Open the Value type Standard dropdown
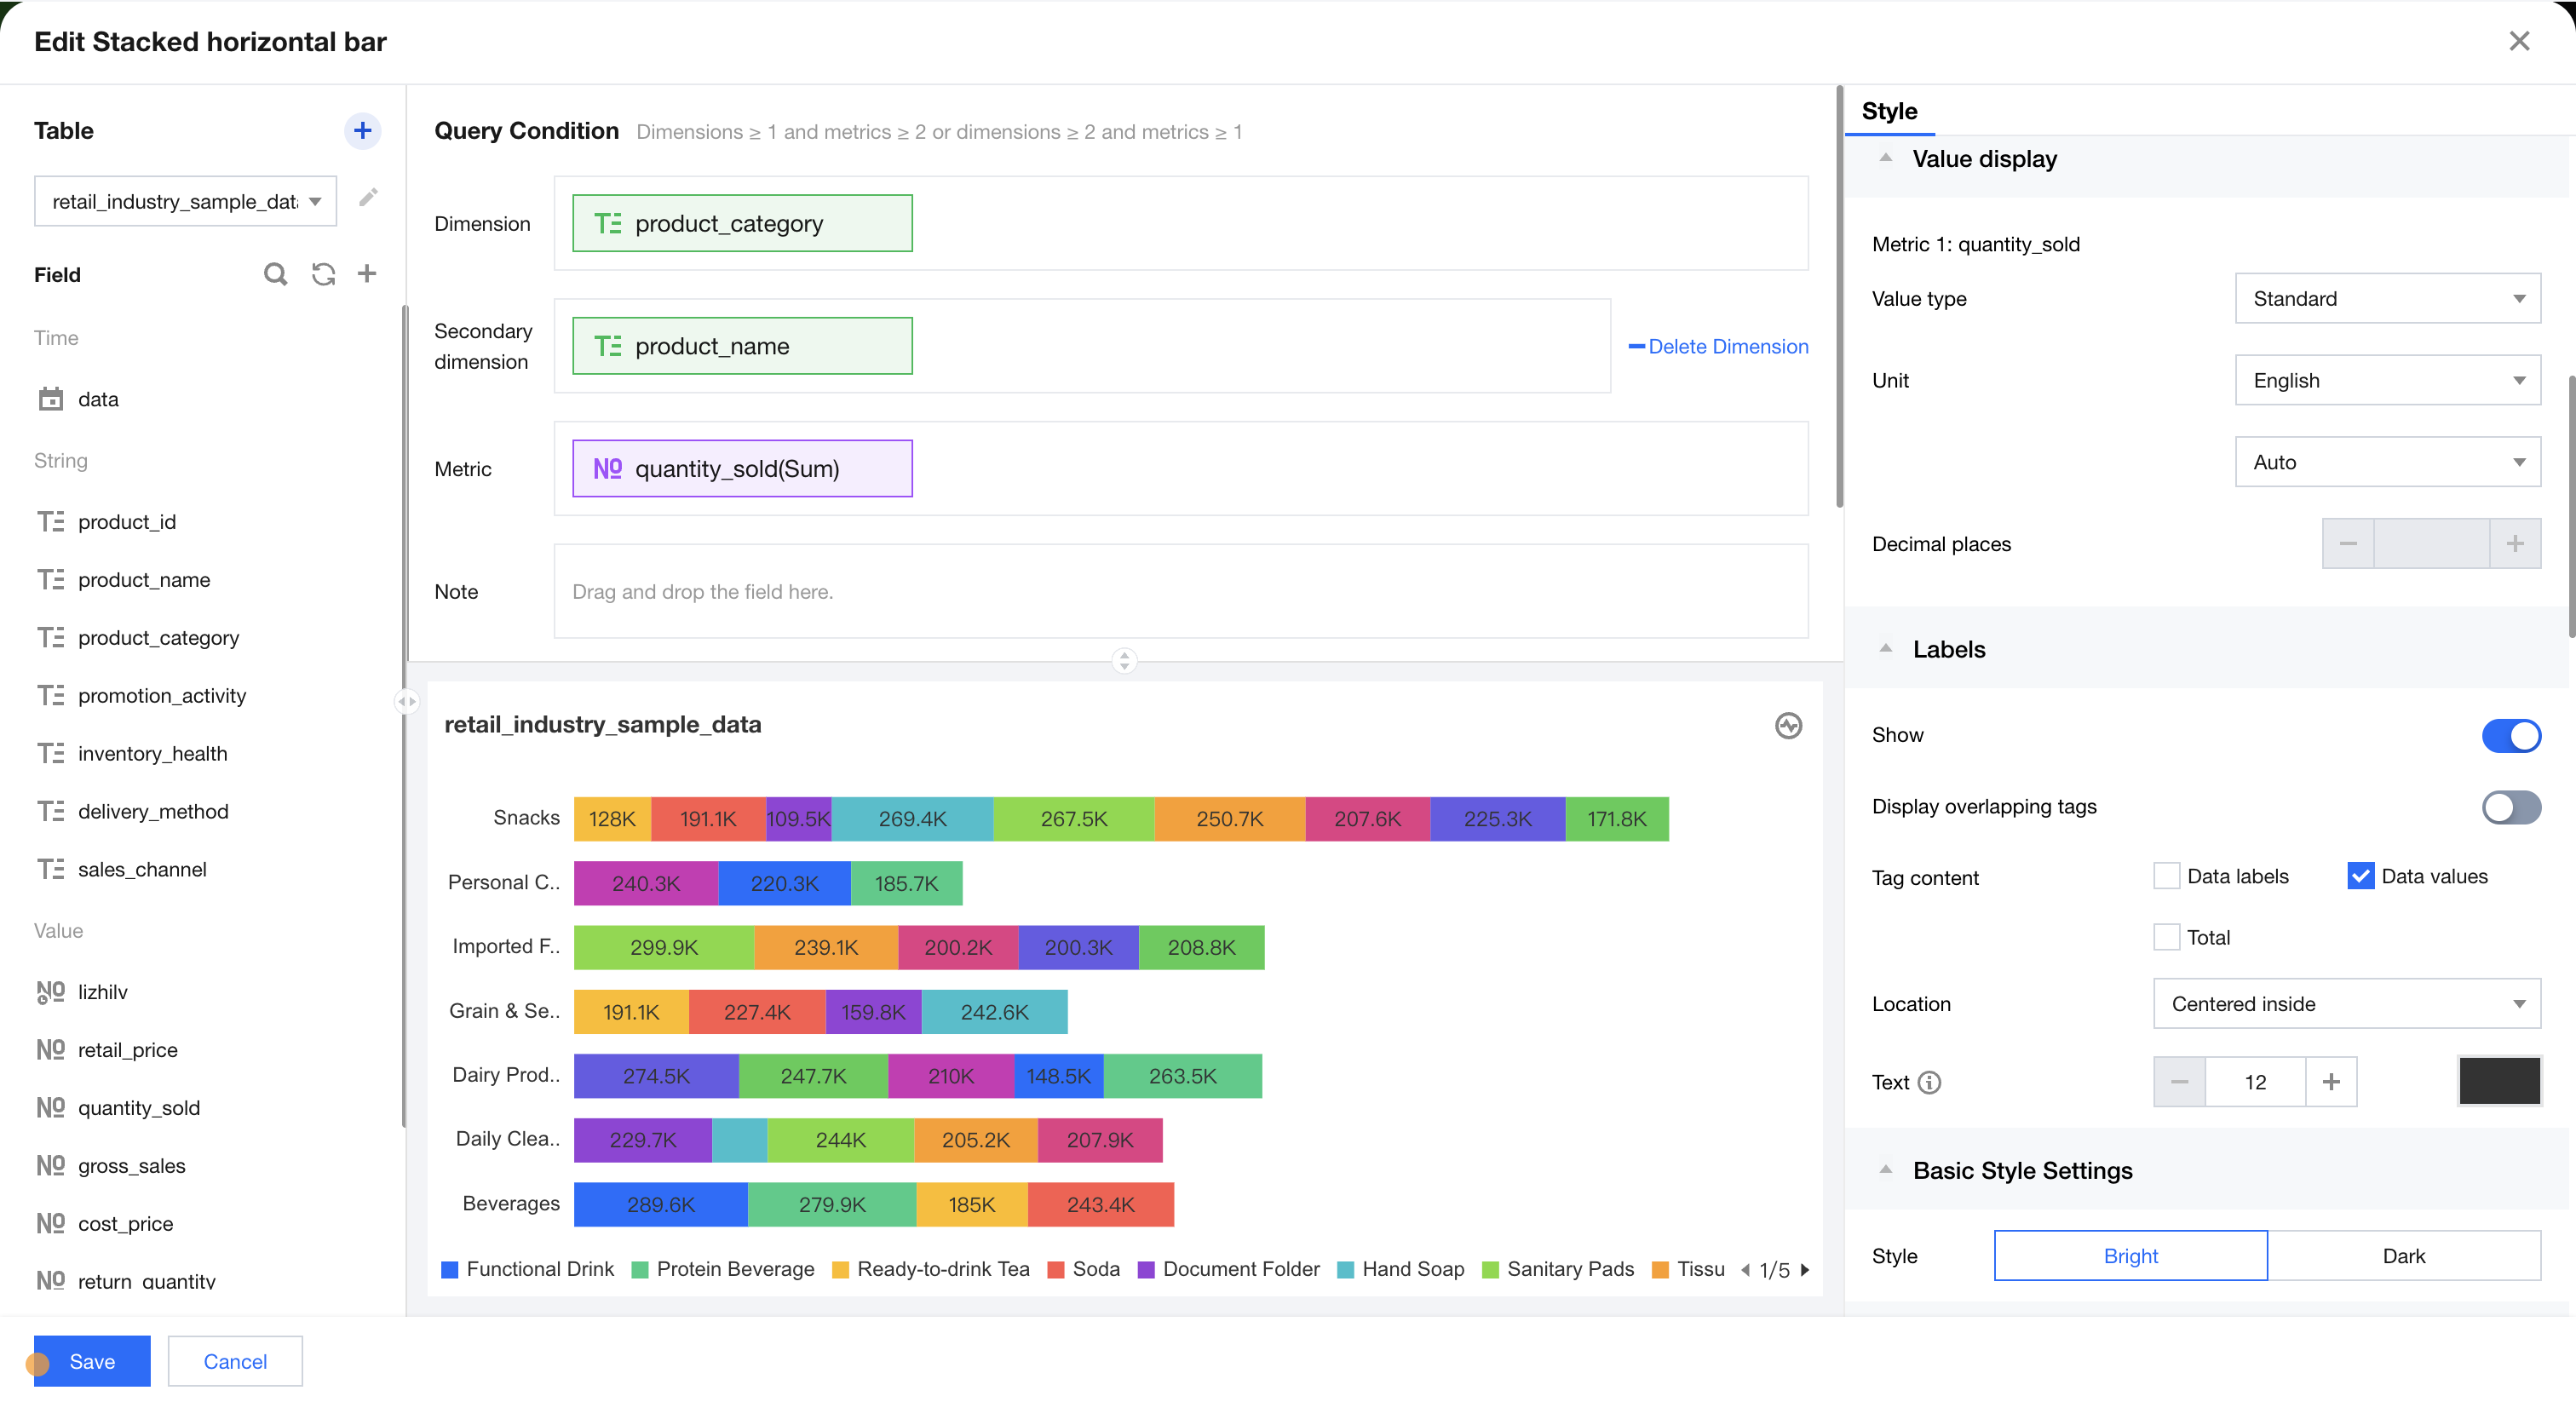2576x1402 pixels. pos(2387,299)
